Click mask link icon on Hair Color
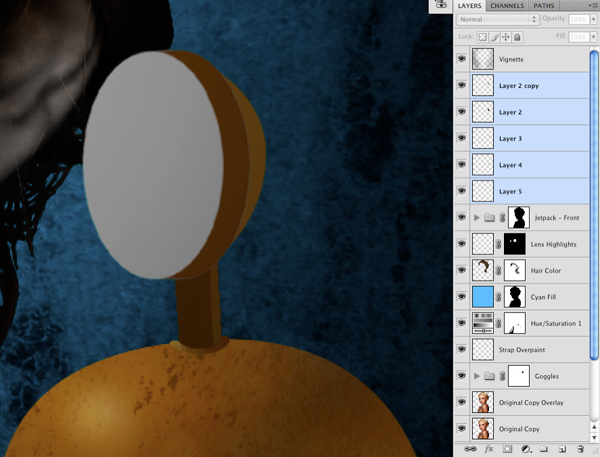 (498, 271)
